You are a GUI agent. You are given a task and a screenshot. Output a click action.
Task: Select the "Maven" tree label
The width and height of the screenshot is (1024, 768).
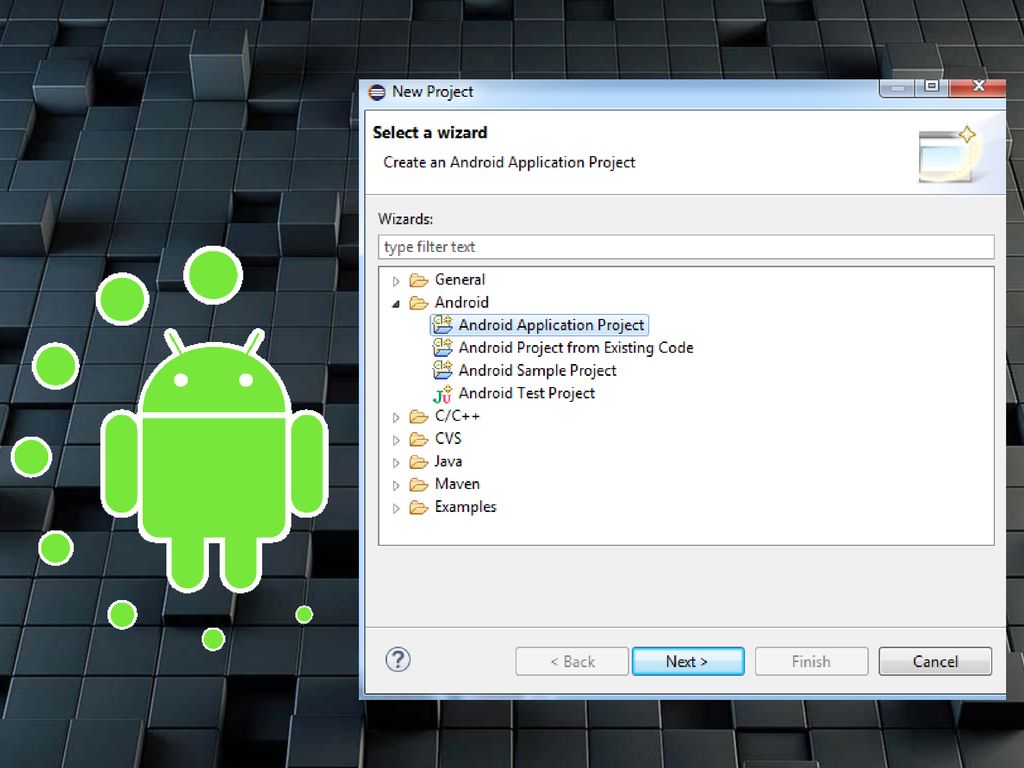[457, 484]
